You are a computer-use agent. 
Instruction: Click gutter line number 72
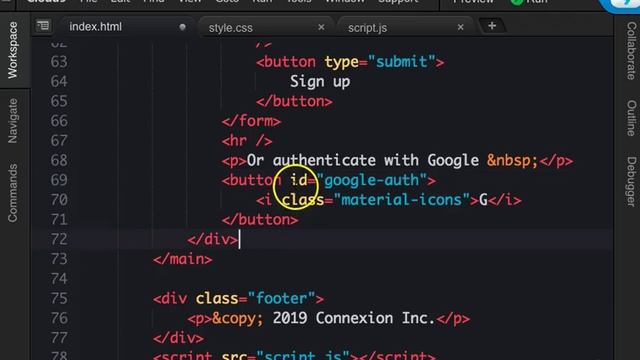coord(59,239)
